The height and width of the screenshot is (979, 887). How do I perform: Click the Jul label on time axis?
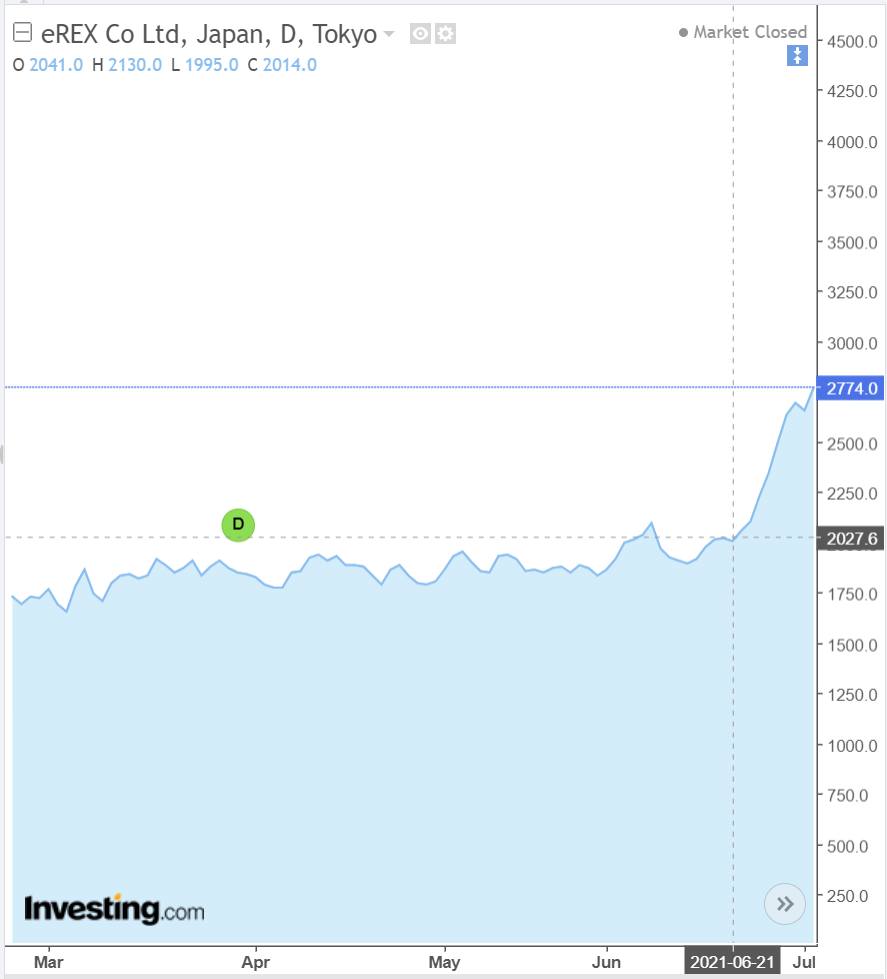tap(804, 962)
